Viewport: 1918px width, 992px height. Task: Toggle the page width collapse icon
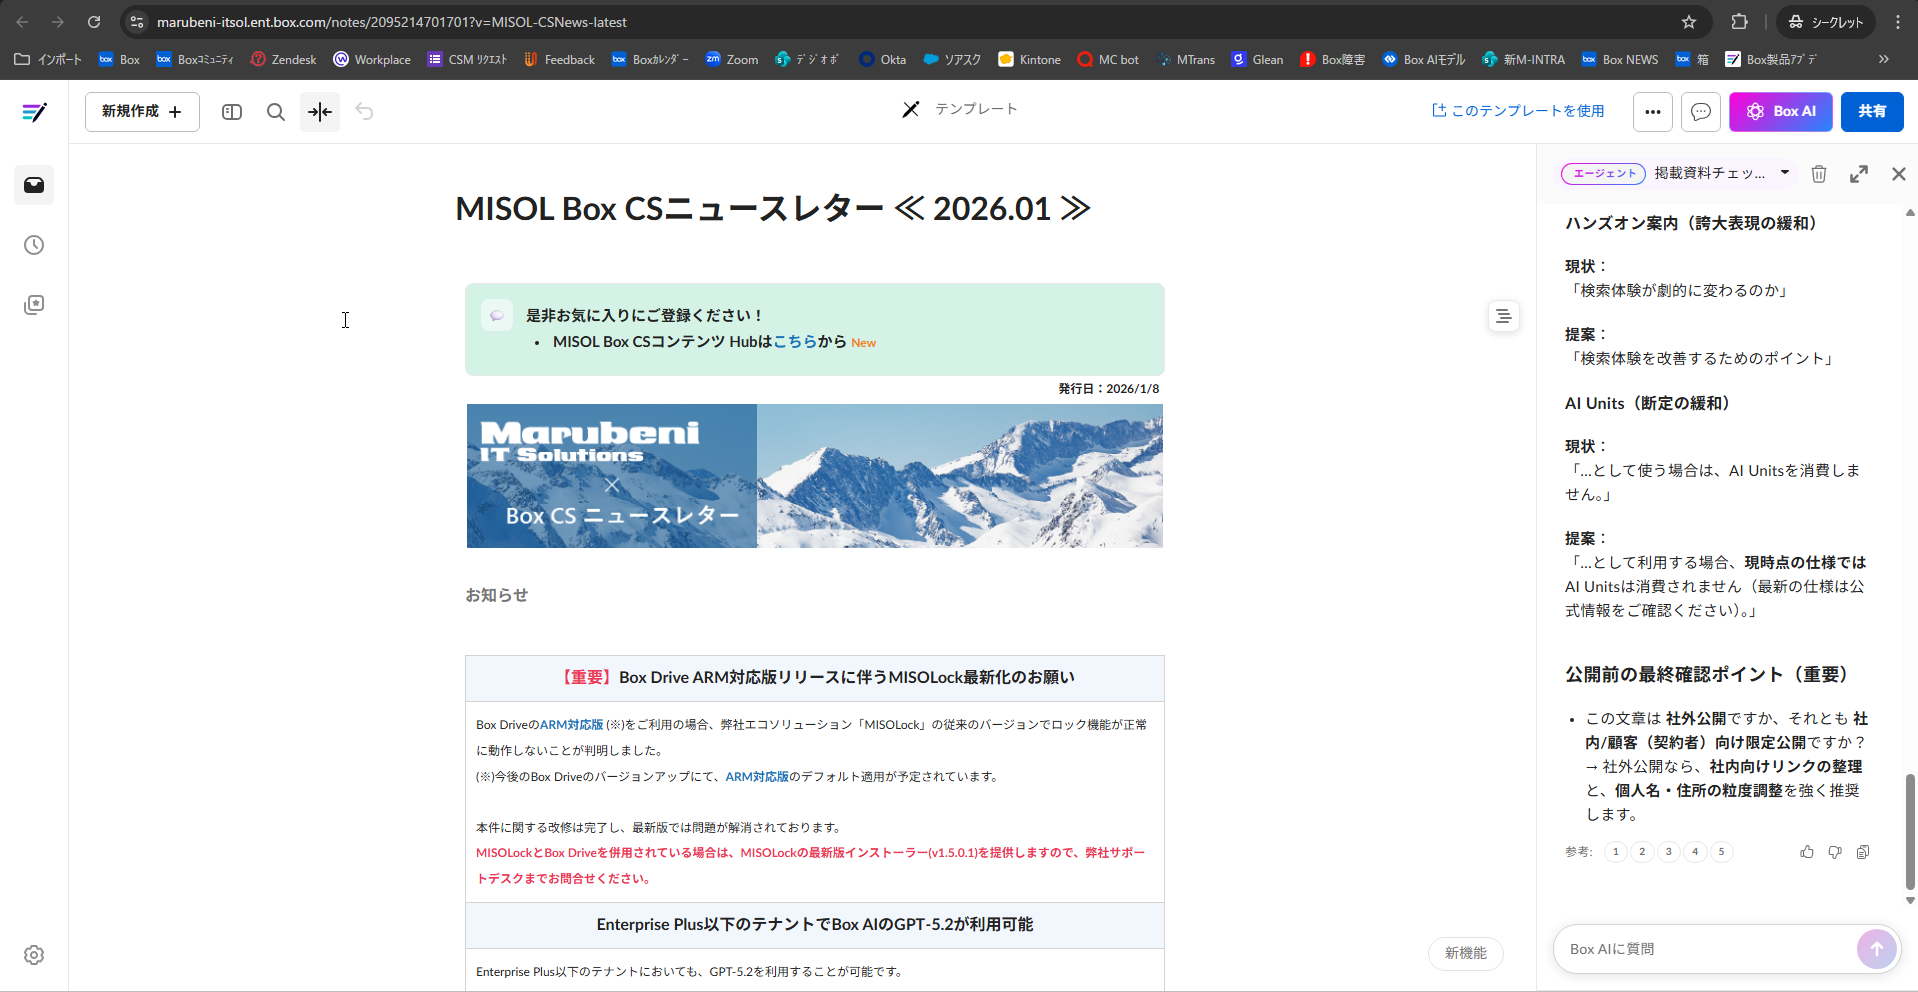tap(320, 112)
